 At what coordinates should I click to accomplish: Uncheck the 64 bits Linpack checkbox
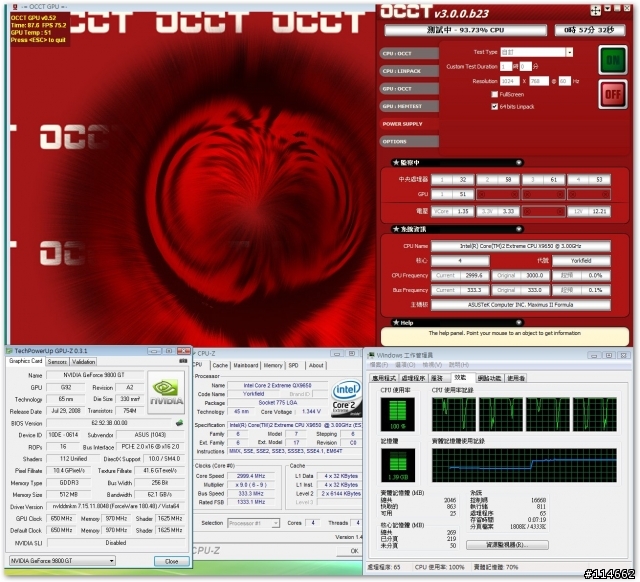(x=495, y=107)
